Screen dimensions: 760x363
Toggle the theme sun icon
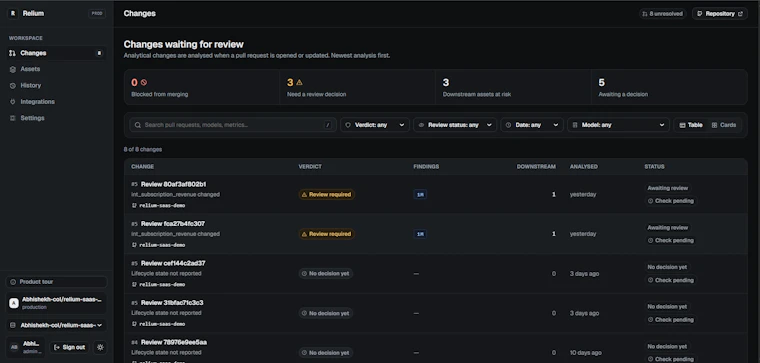100,347
